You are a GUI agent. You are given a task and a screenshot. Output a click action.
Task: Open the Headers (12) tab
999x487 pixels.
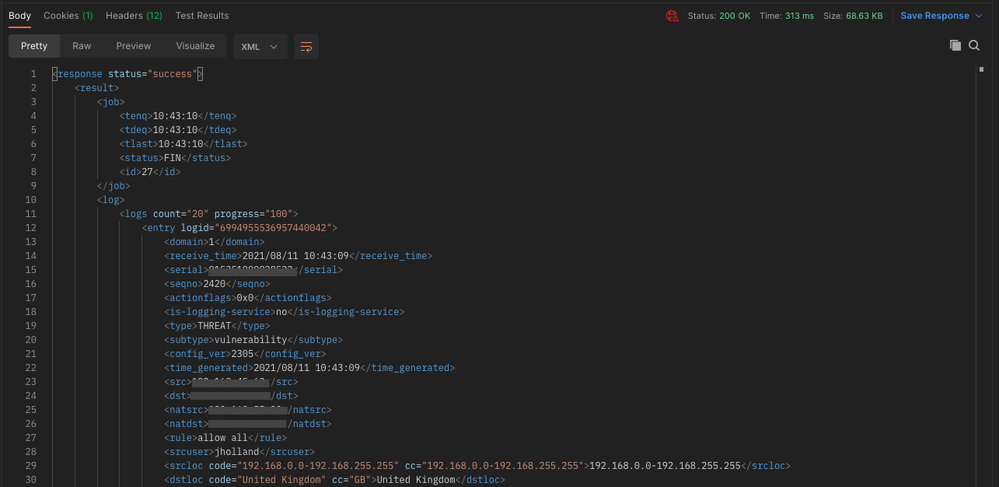[x=133, y=16]
